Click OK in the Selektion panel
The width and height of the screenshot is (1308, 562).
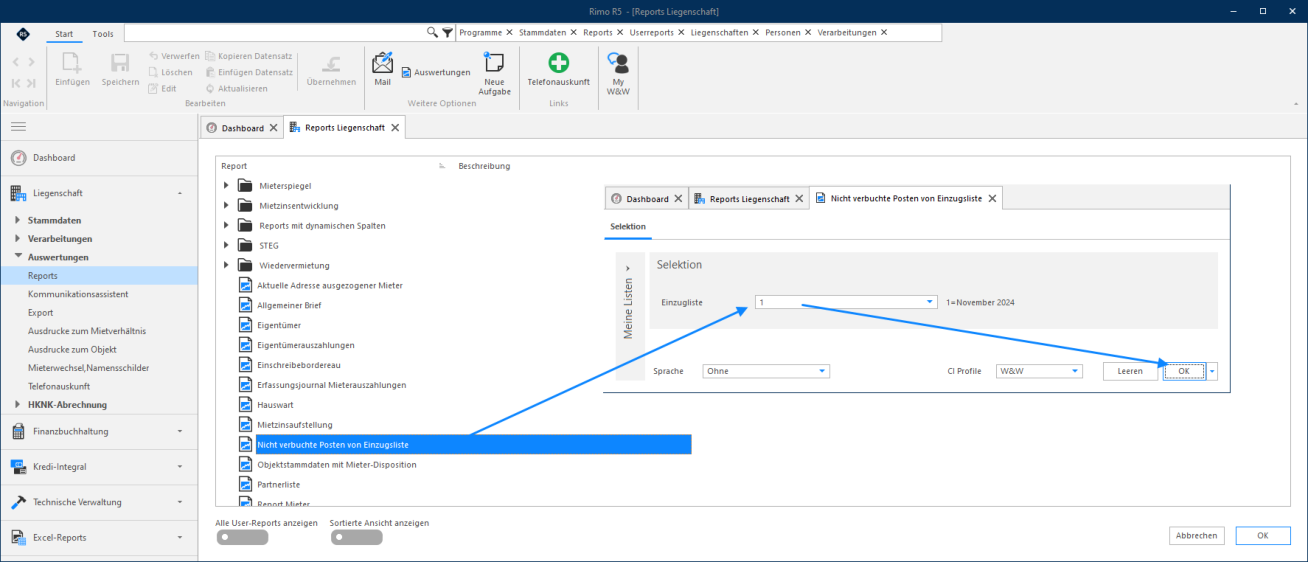(1184, 371)
